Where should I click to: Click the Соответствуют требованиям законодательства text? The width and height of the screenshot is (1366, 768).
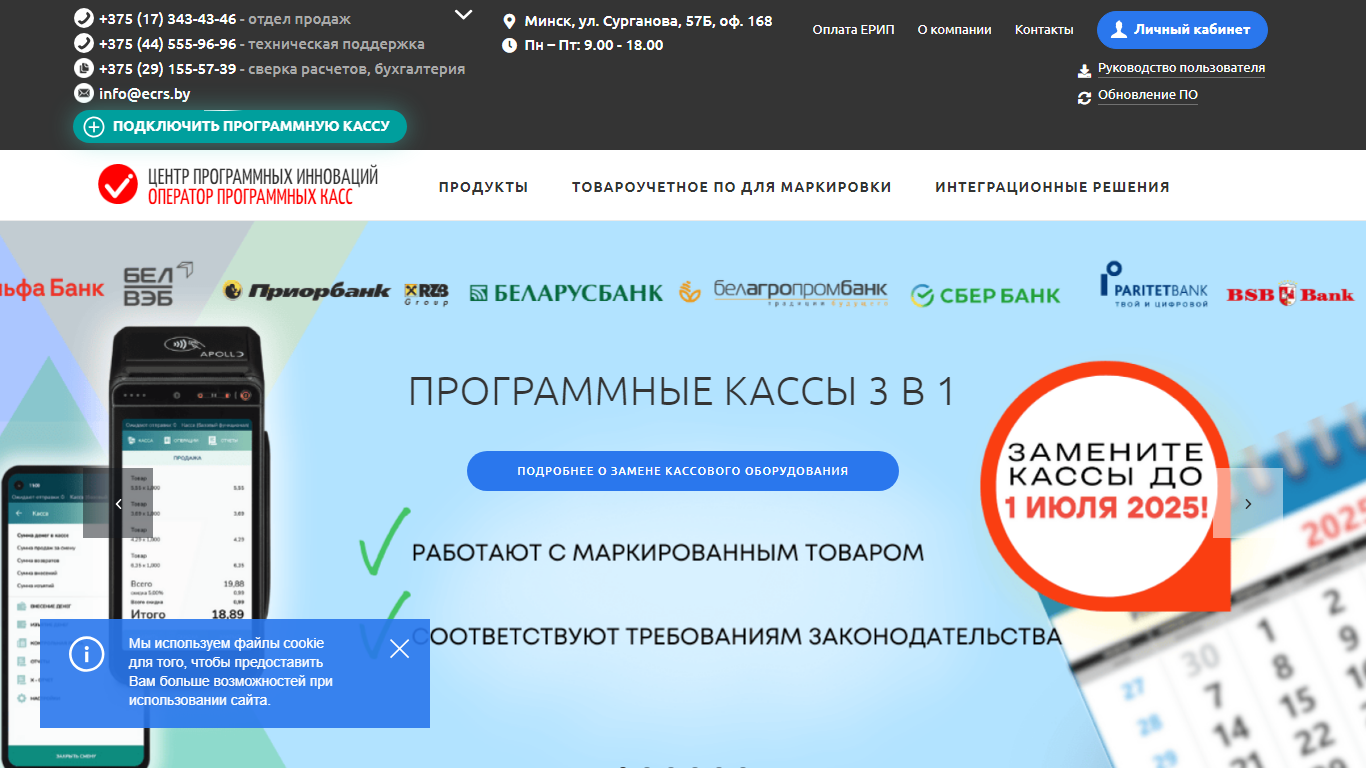[x=737, y=636]
